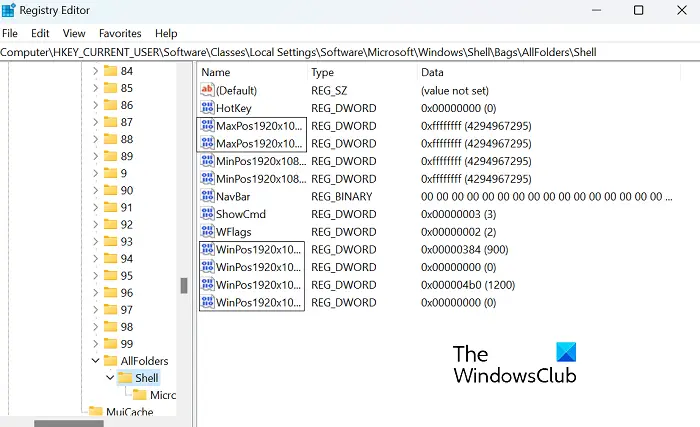Screen dimensions: 700x427
Task: Click the folder icon of key 9
Action: click(110, 173)
